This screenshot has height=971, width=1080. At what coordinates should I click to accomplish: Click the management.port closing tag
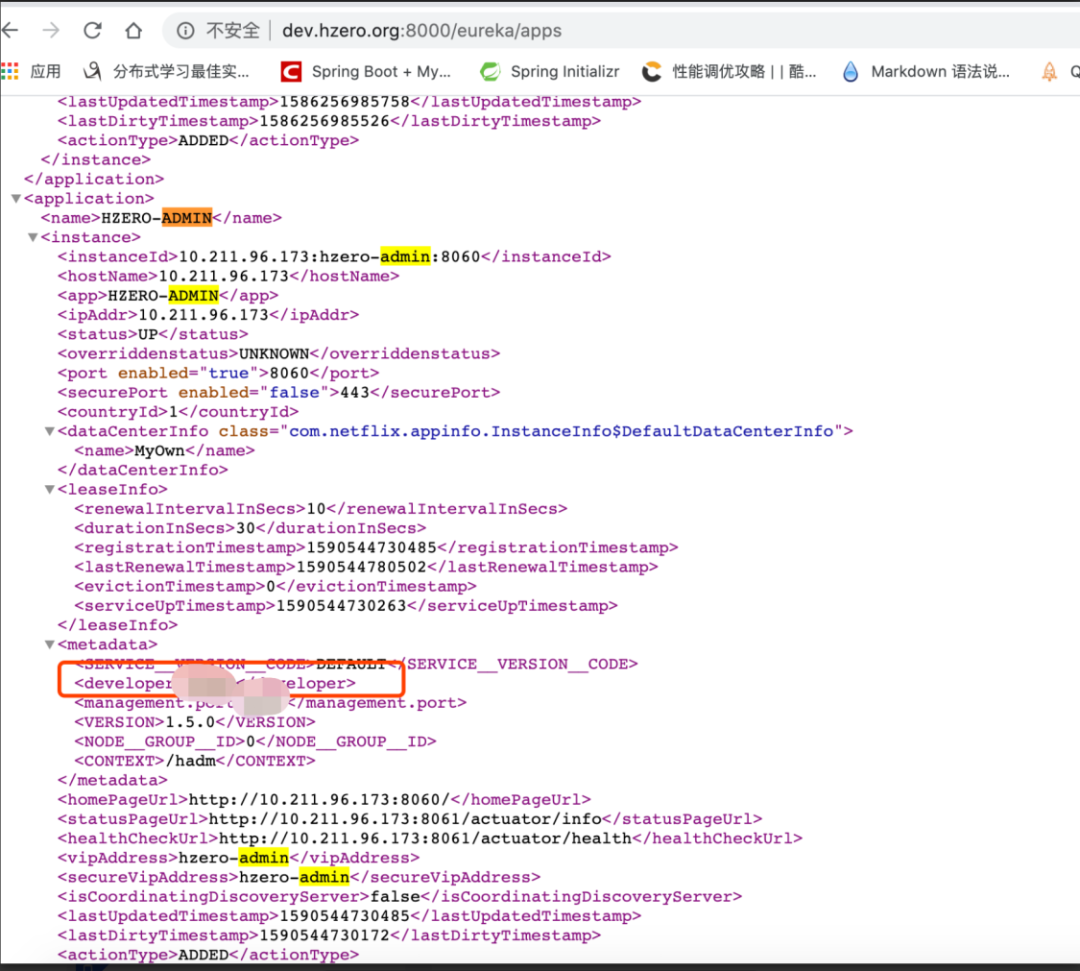tap(377, 702)
